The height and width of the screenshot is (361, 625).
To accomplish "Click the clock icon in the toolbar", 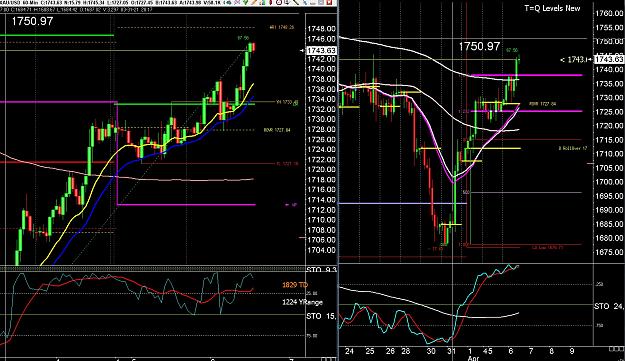I will pyautogui.click(x=279, y=2).
